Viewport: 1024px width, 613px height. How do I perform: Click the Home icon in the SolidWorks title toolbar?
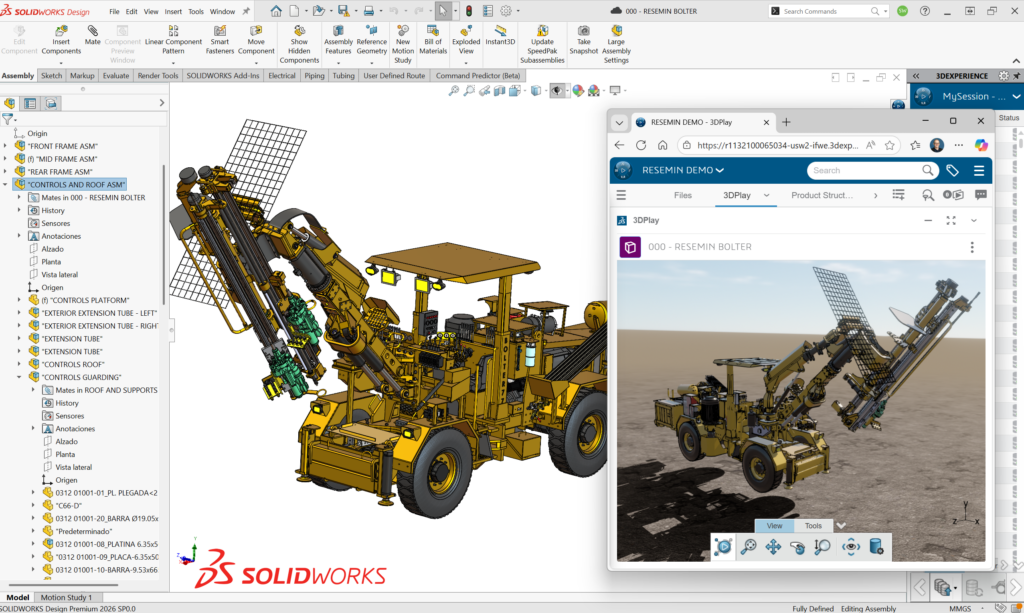pos(276,11)
